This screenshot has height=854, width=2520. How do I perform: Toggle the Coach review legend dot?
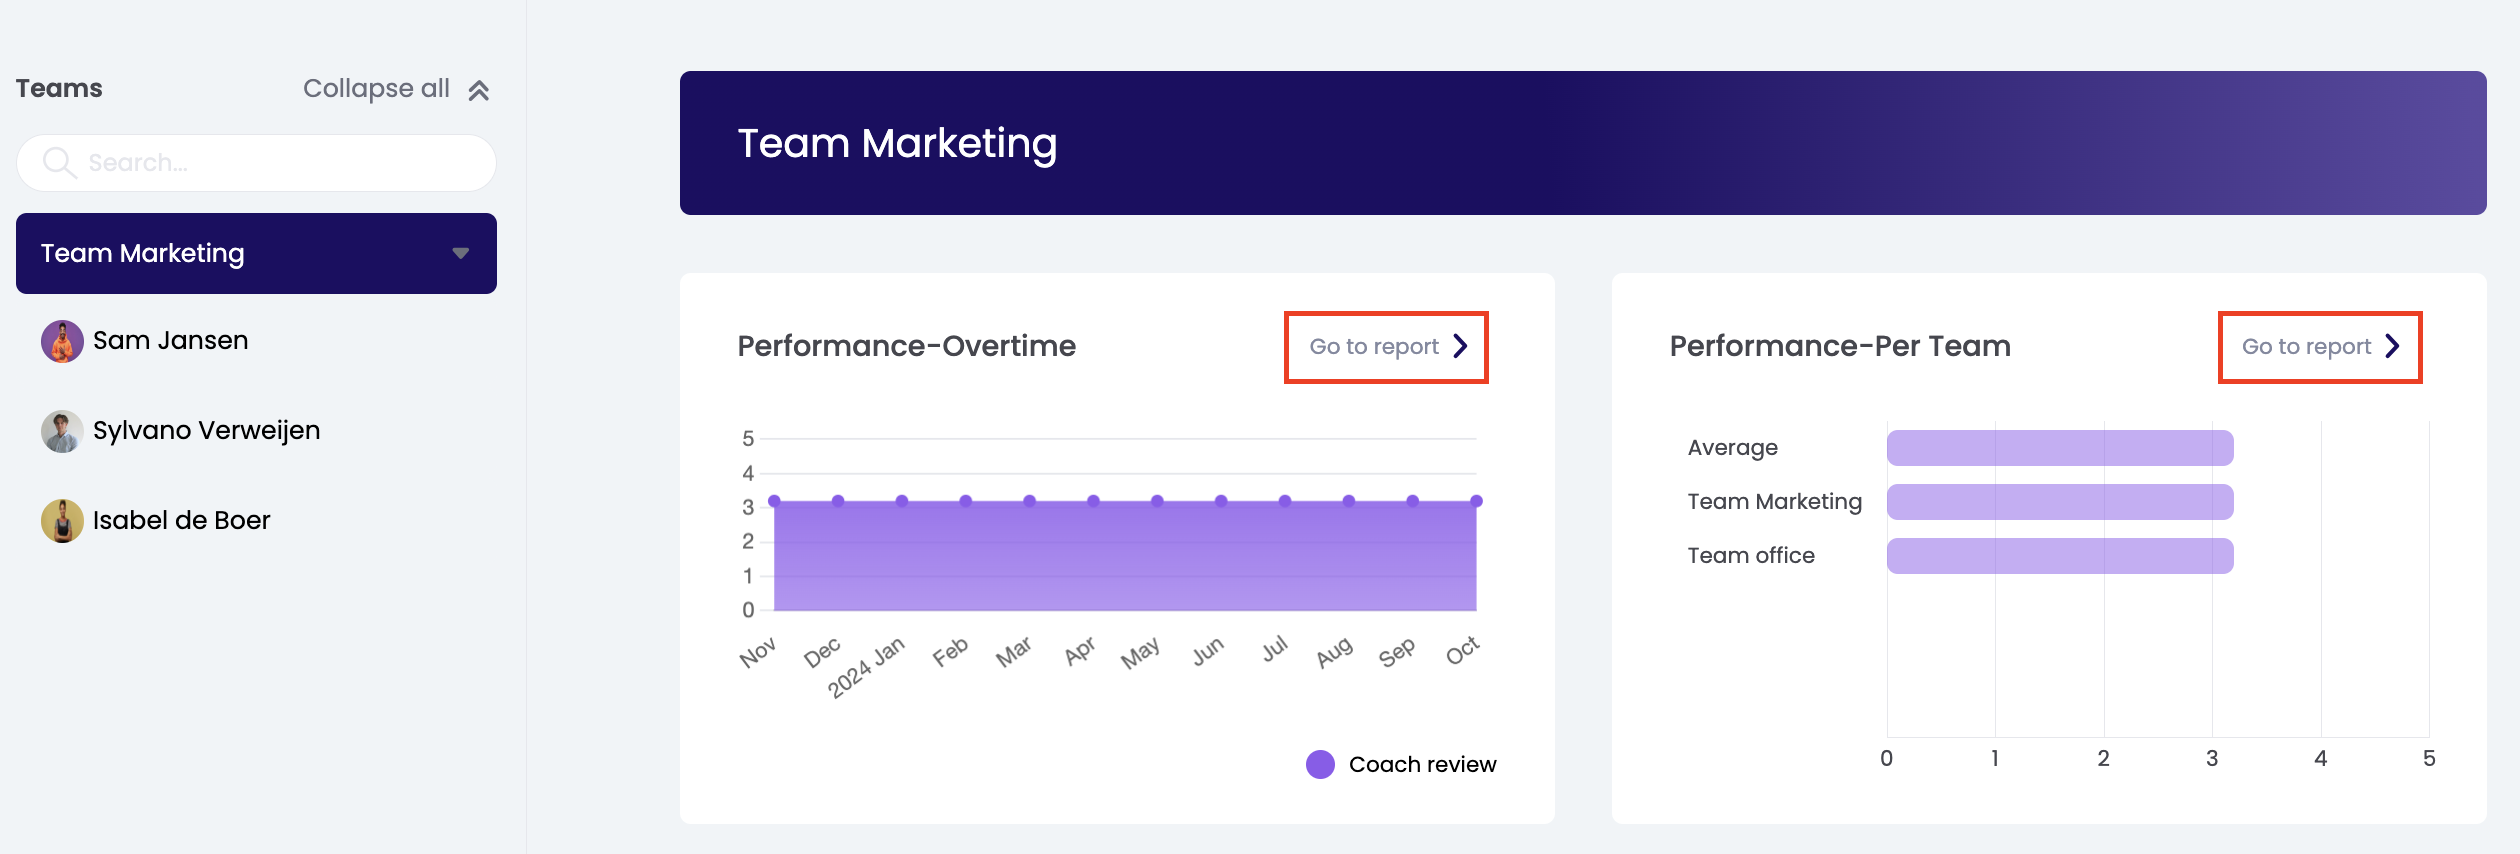pos(1320,765)
